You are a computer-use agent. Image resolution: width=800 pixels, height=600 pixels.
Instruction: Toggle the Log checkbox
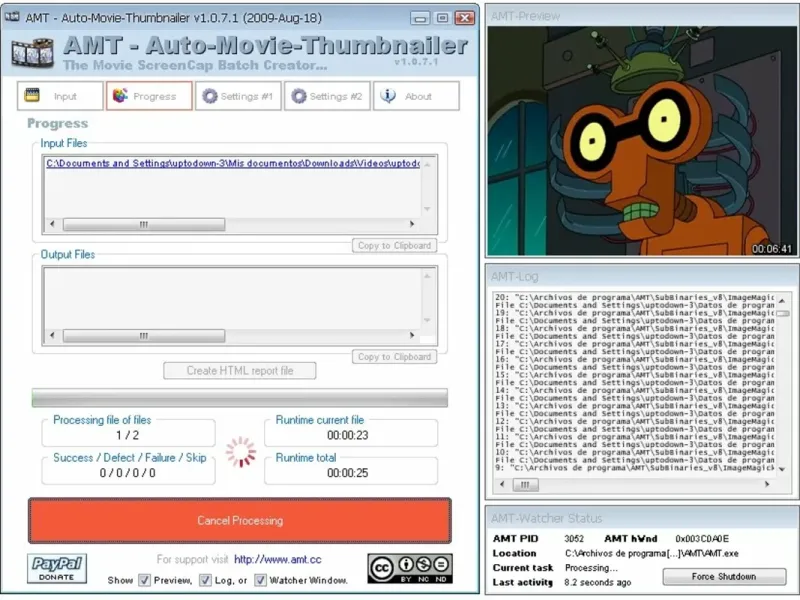click(205, 580)
